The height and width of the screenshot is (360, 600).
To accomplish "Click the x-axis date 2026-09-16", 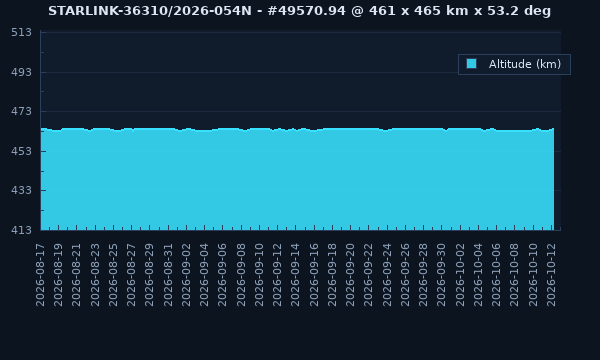I will click(314, 275).
